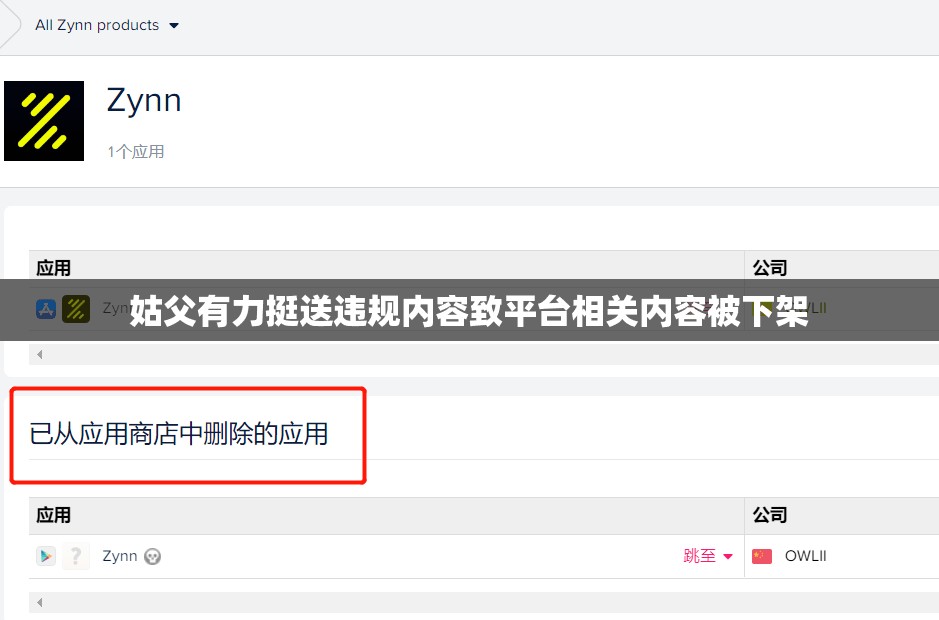
Task: Click the large Zynn logo thumbnail
Action: (44, 121)
